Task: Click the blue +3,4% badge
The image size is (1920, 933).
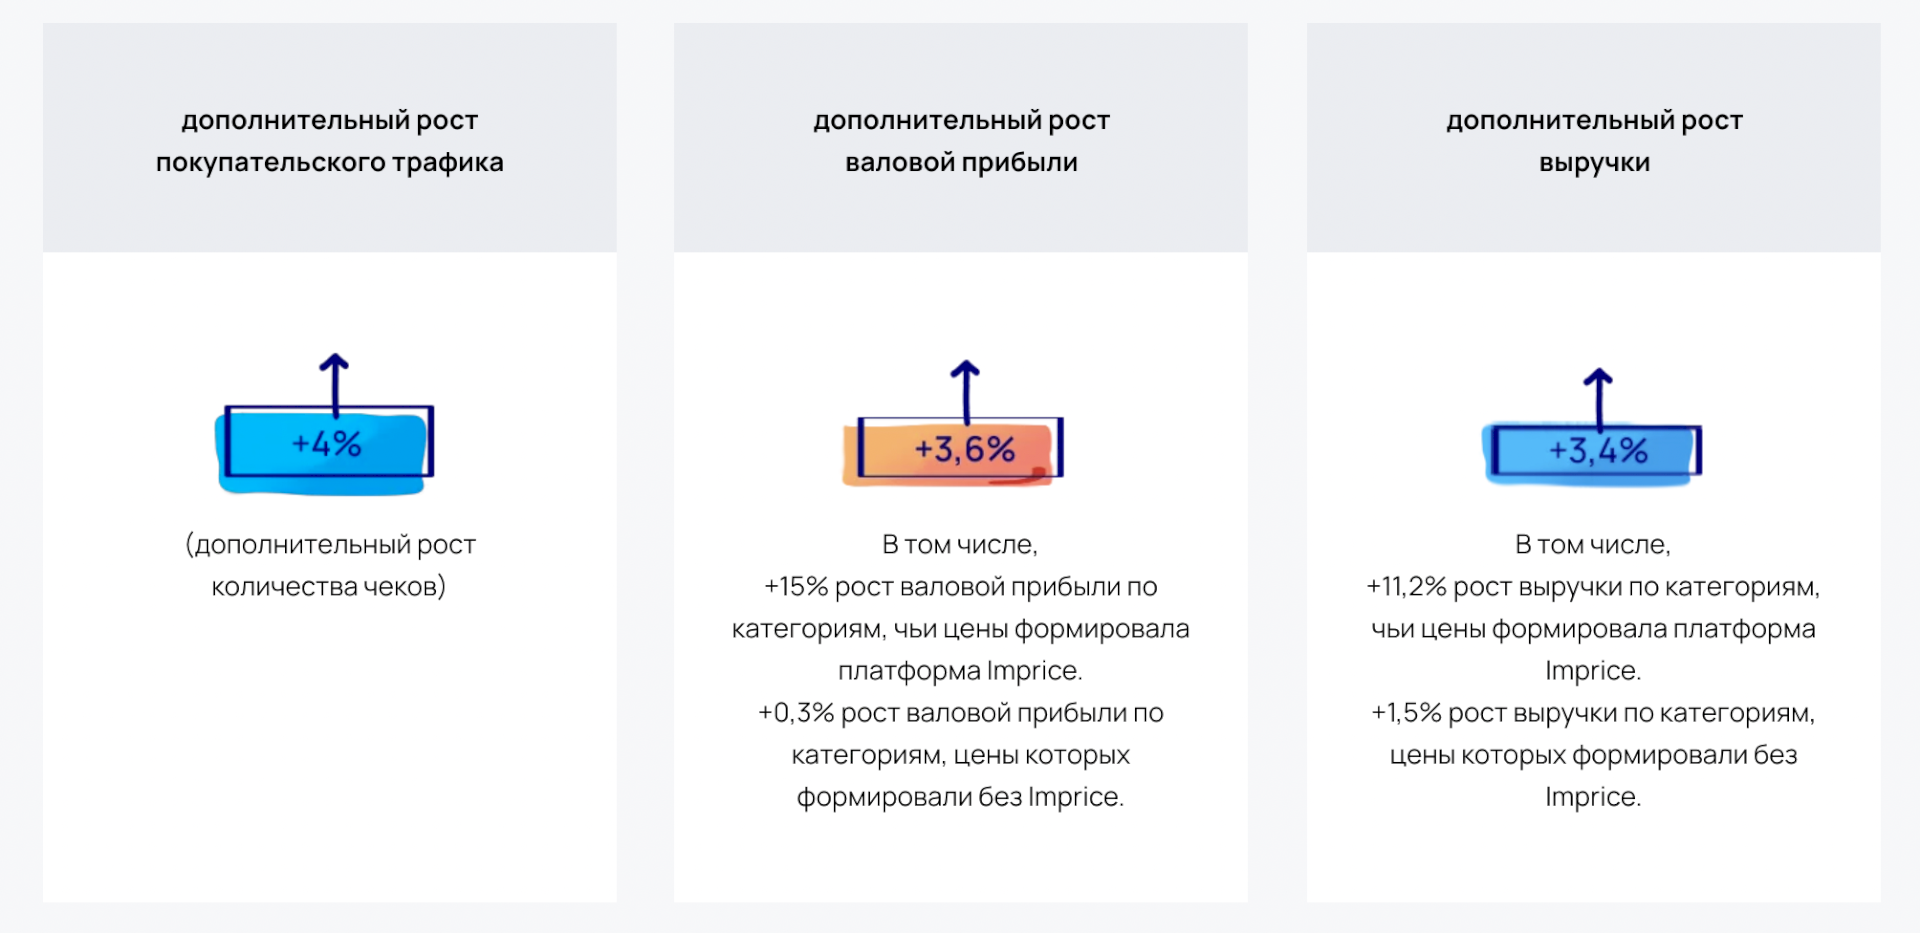Action: coord(1592,453)
